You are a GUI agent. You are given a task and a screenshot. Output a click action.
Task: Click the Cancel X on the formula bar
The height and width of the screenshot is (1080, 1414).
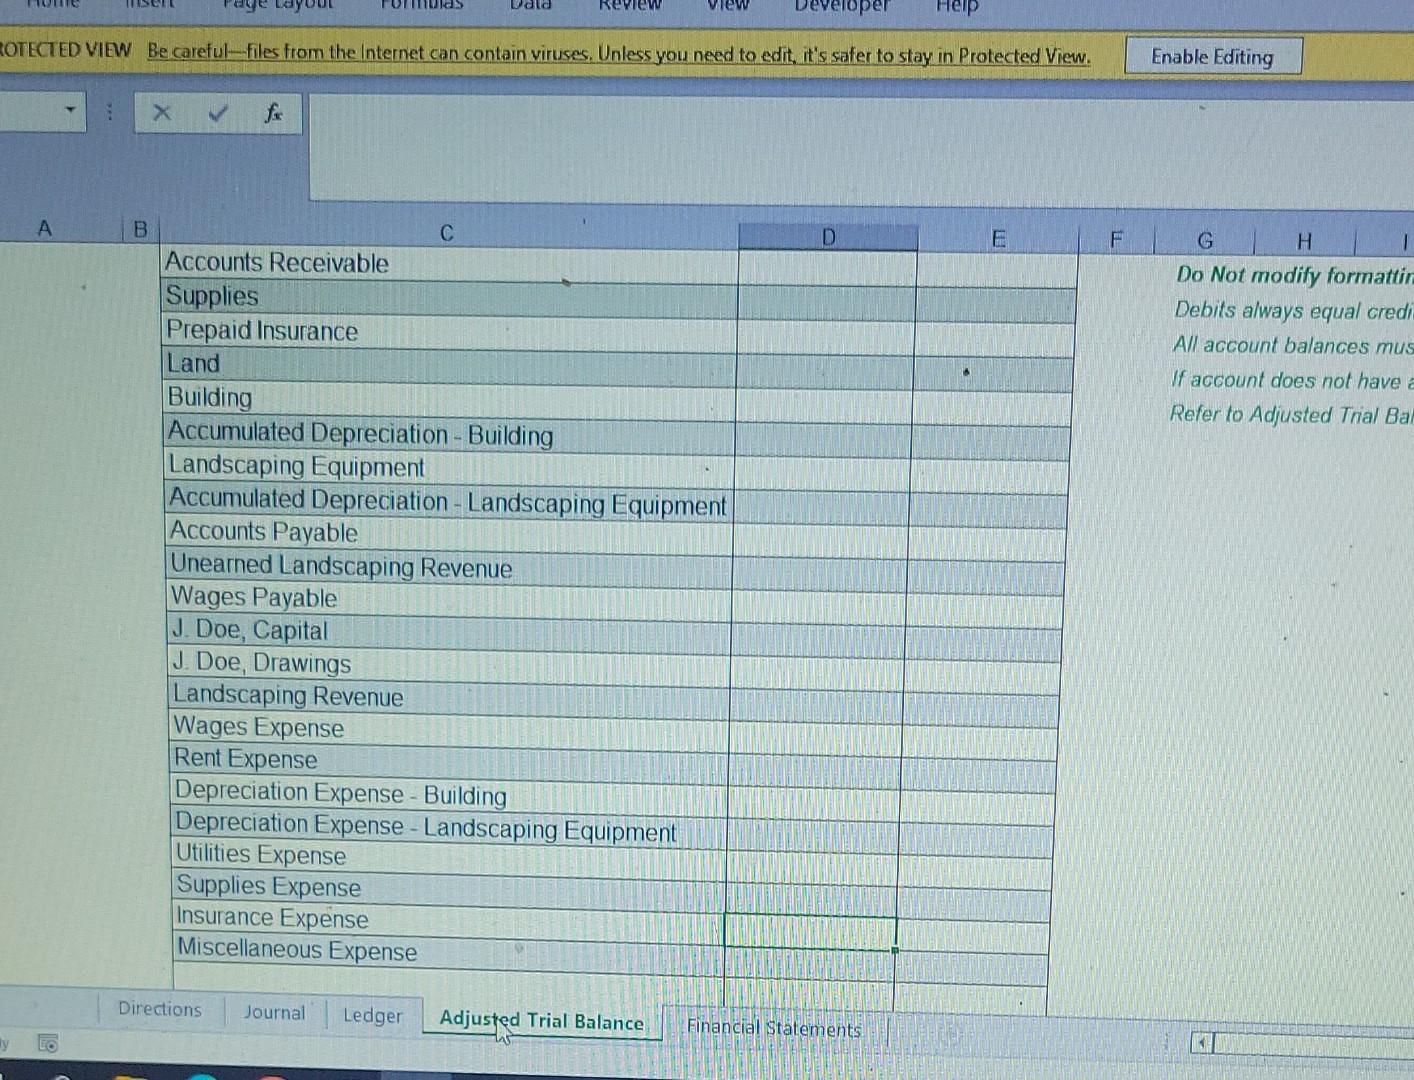[x=161, y=113]
